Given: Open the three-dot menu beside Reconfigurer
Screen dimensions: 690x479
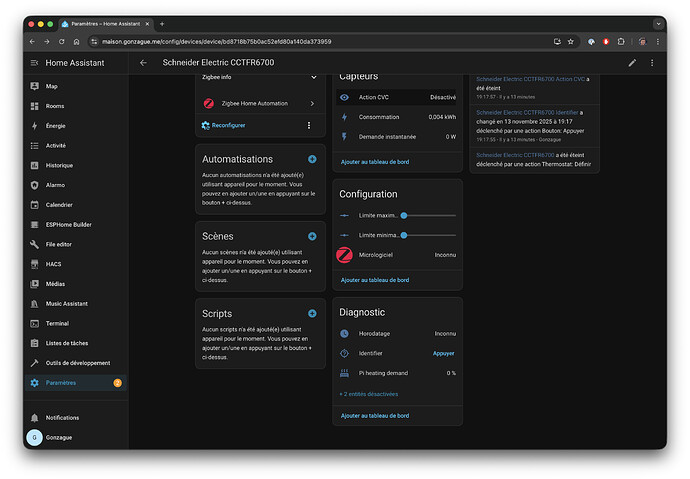Looking at the screenshot, I should (x=308, y=125).
